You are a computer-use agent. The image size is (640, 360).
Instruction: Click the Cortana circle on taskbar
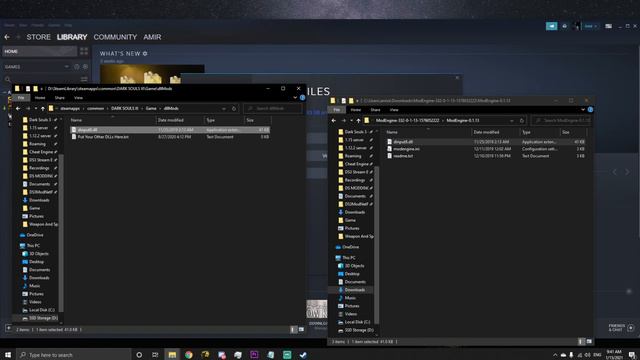[139, 355]
